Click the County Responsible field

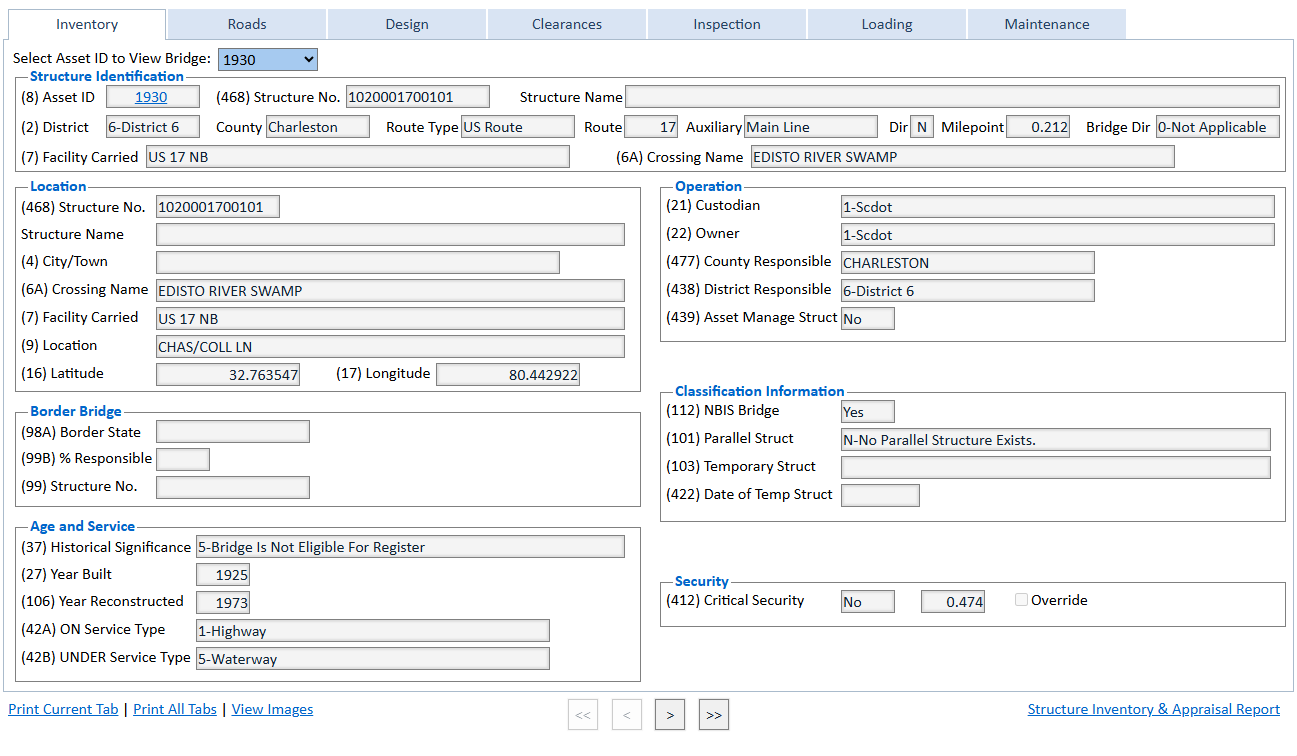pyautogui.click(x=968, y=262)
